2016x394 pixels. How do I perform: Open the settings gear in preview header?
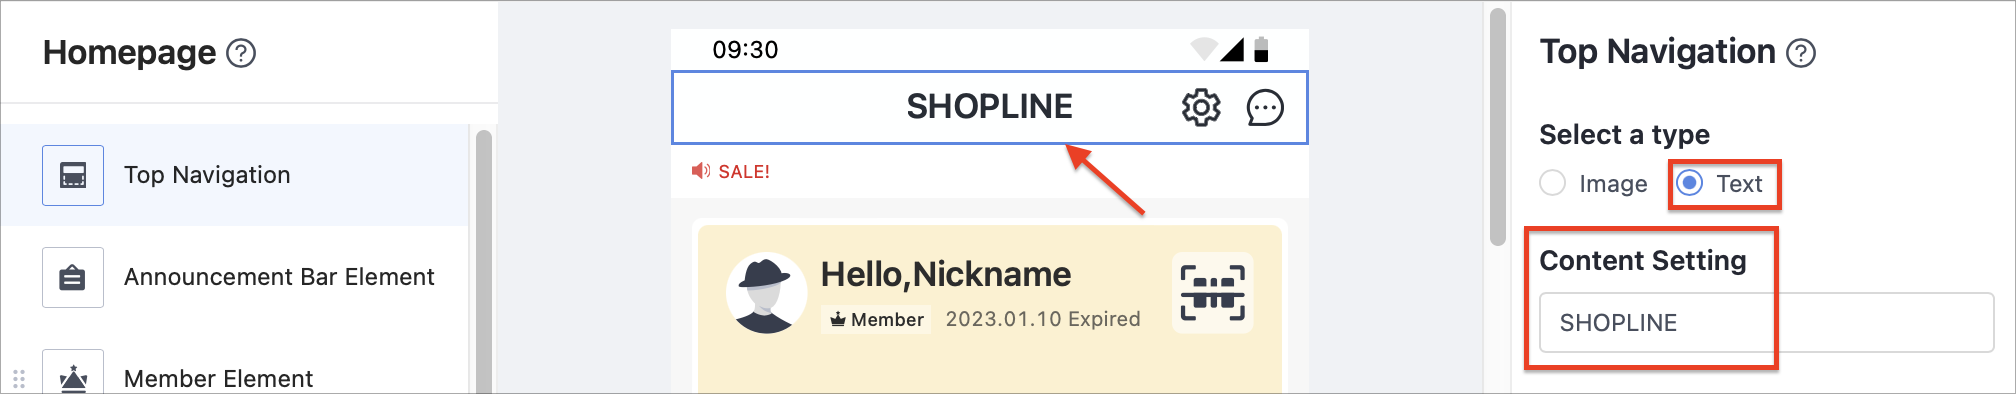(x=1201, y=107)
